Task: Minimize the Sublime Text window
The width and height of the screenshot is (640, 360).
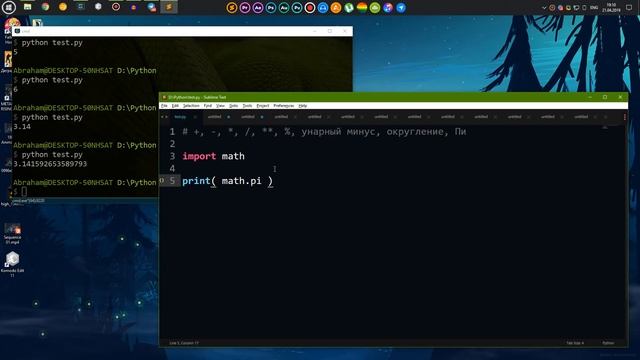Action: click(590, 97)
